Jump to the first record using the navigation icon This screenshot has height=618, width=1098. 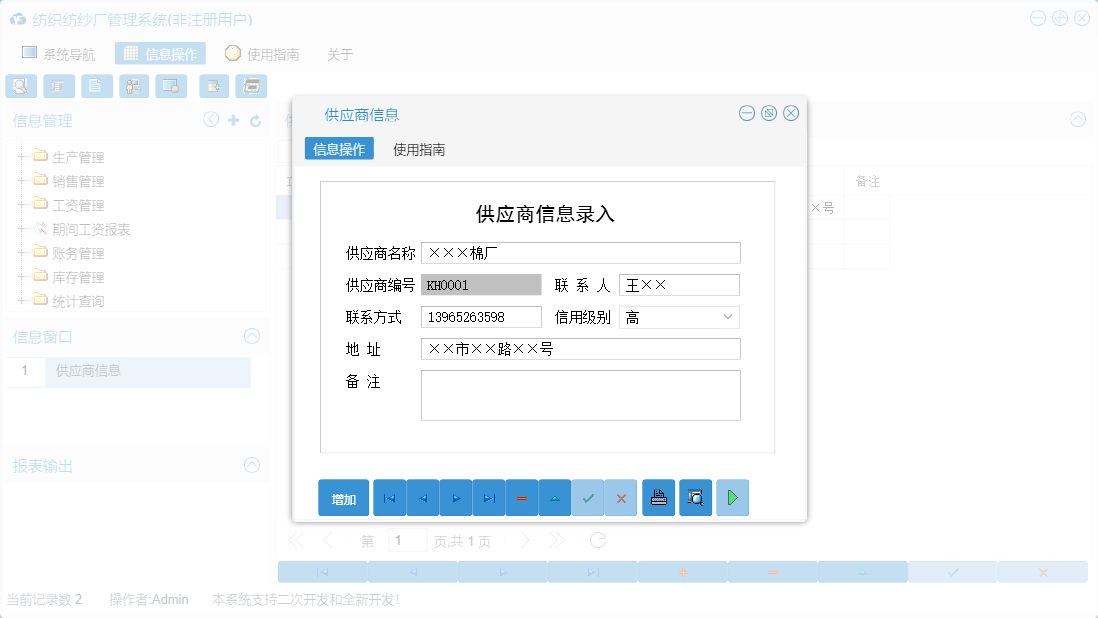[389, 497]
